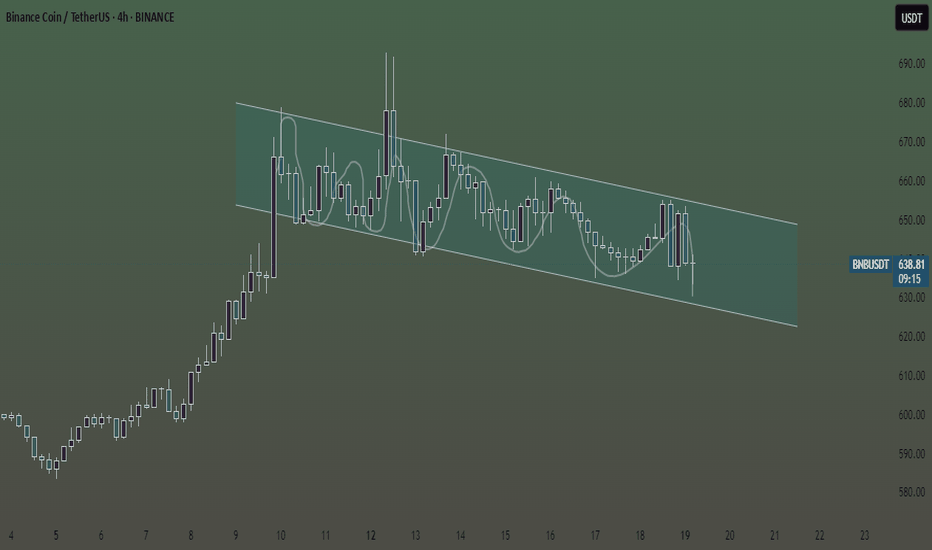Click date 15 on the time axis
The height and width of the screenshot is (550, 932).
click(505, 536)
